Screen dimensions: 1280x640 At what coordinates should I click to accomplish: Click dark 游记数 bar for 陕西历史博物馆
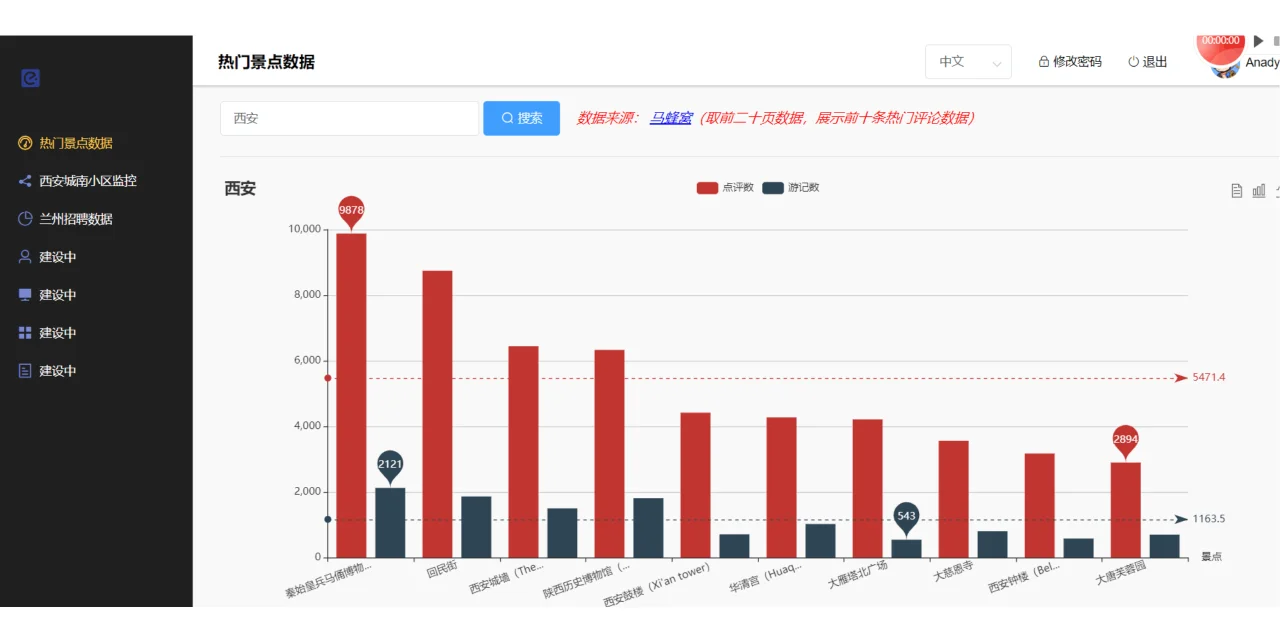coord(648,528)
